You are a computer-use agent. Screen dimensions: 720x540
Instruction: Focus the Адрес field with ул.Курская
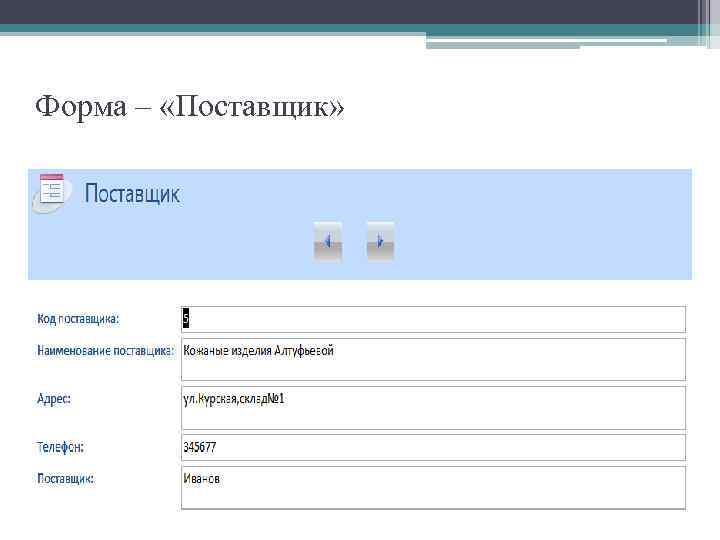tap(433, 408)
